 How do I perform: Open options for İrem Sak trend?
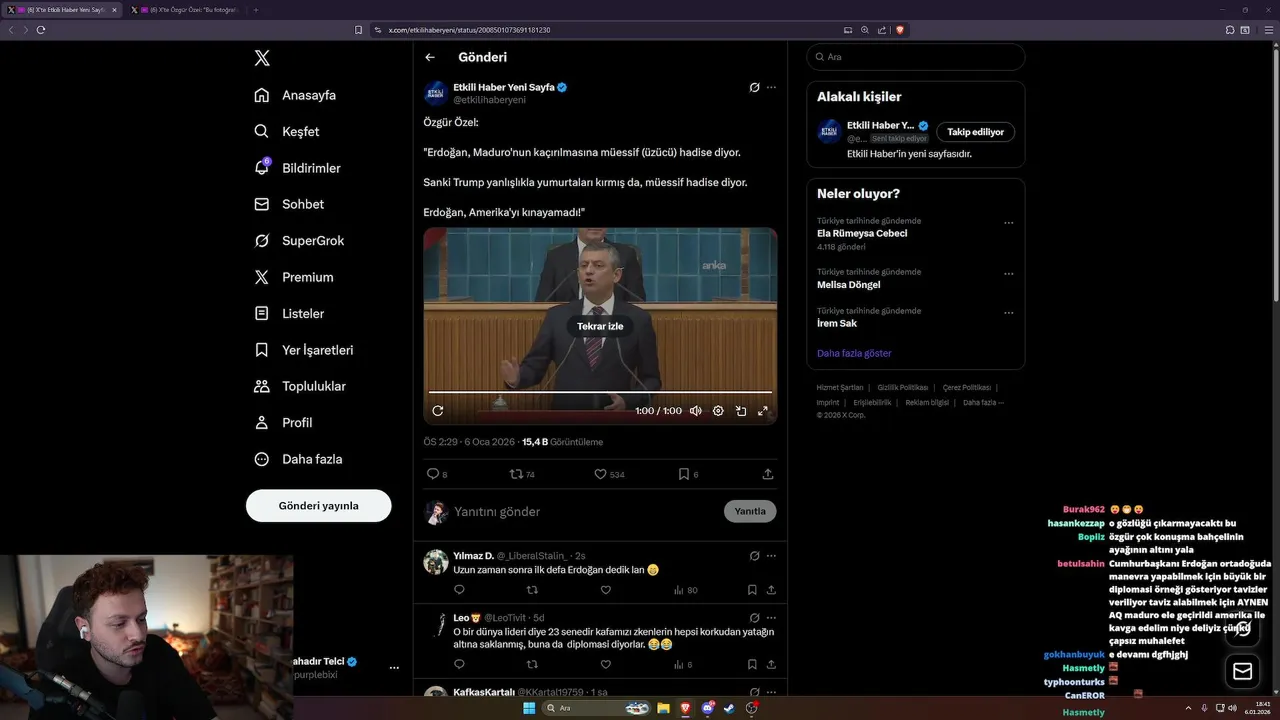[1008, 313]
